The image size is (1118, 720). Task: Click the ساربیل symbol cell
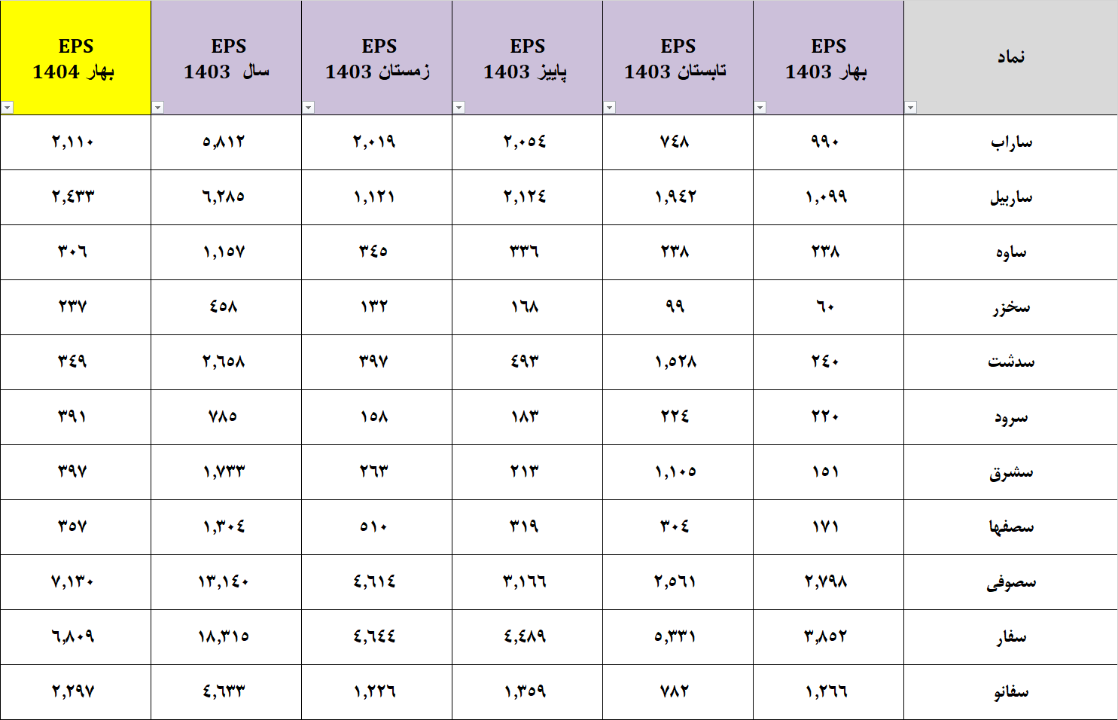pyautogui.click(x=1010, y=197)
